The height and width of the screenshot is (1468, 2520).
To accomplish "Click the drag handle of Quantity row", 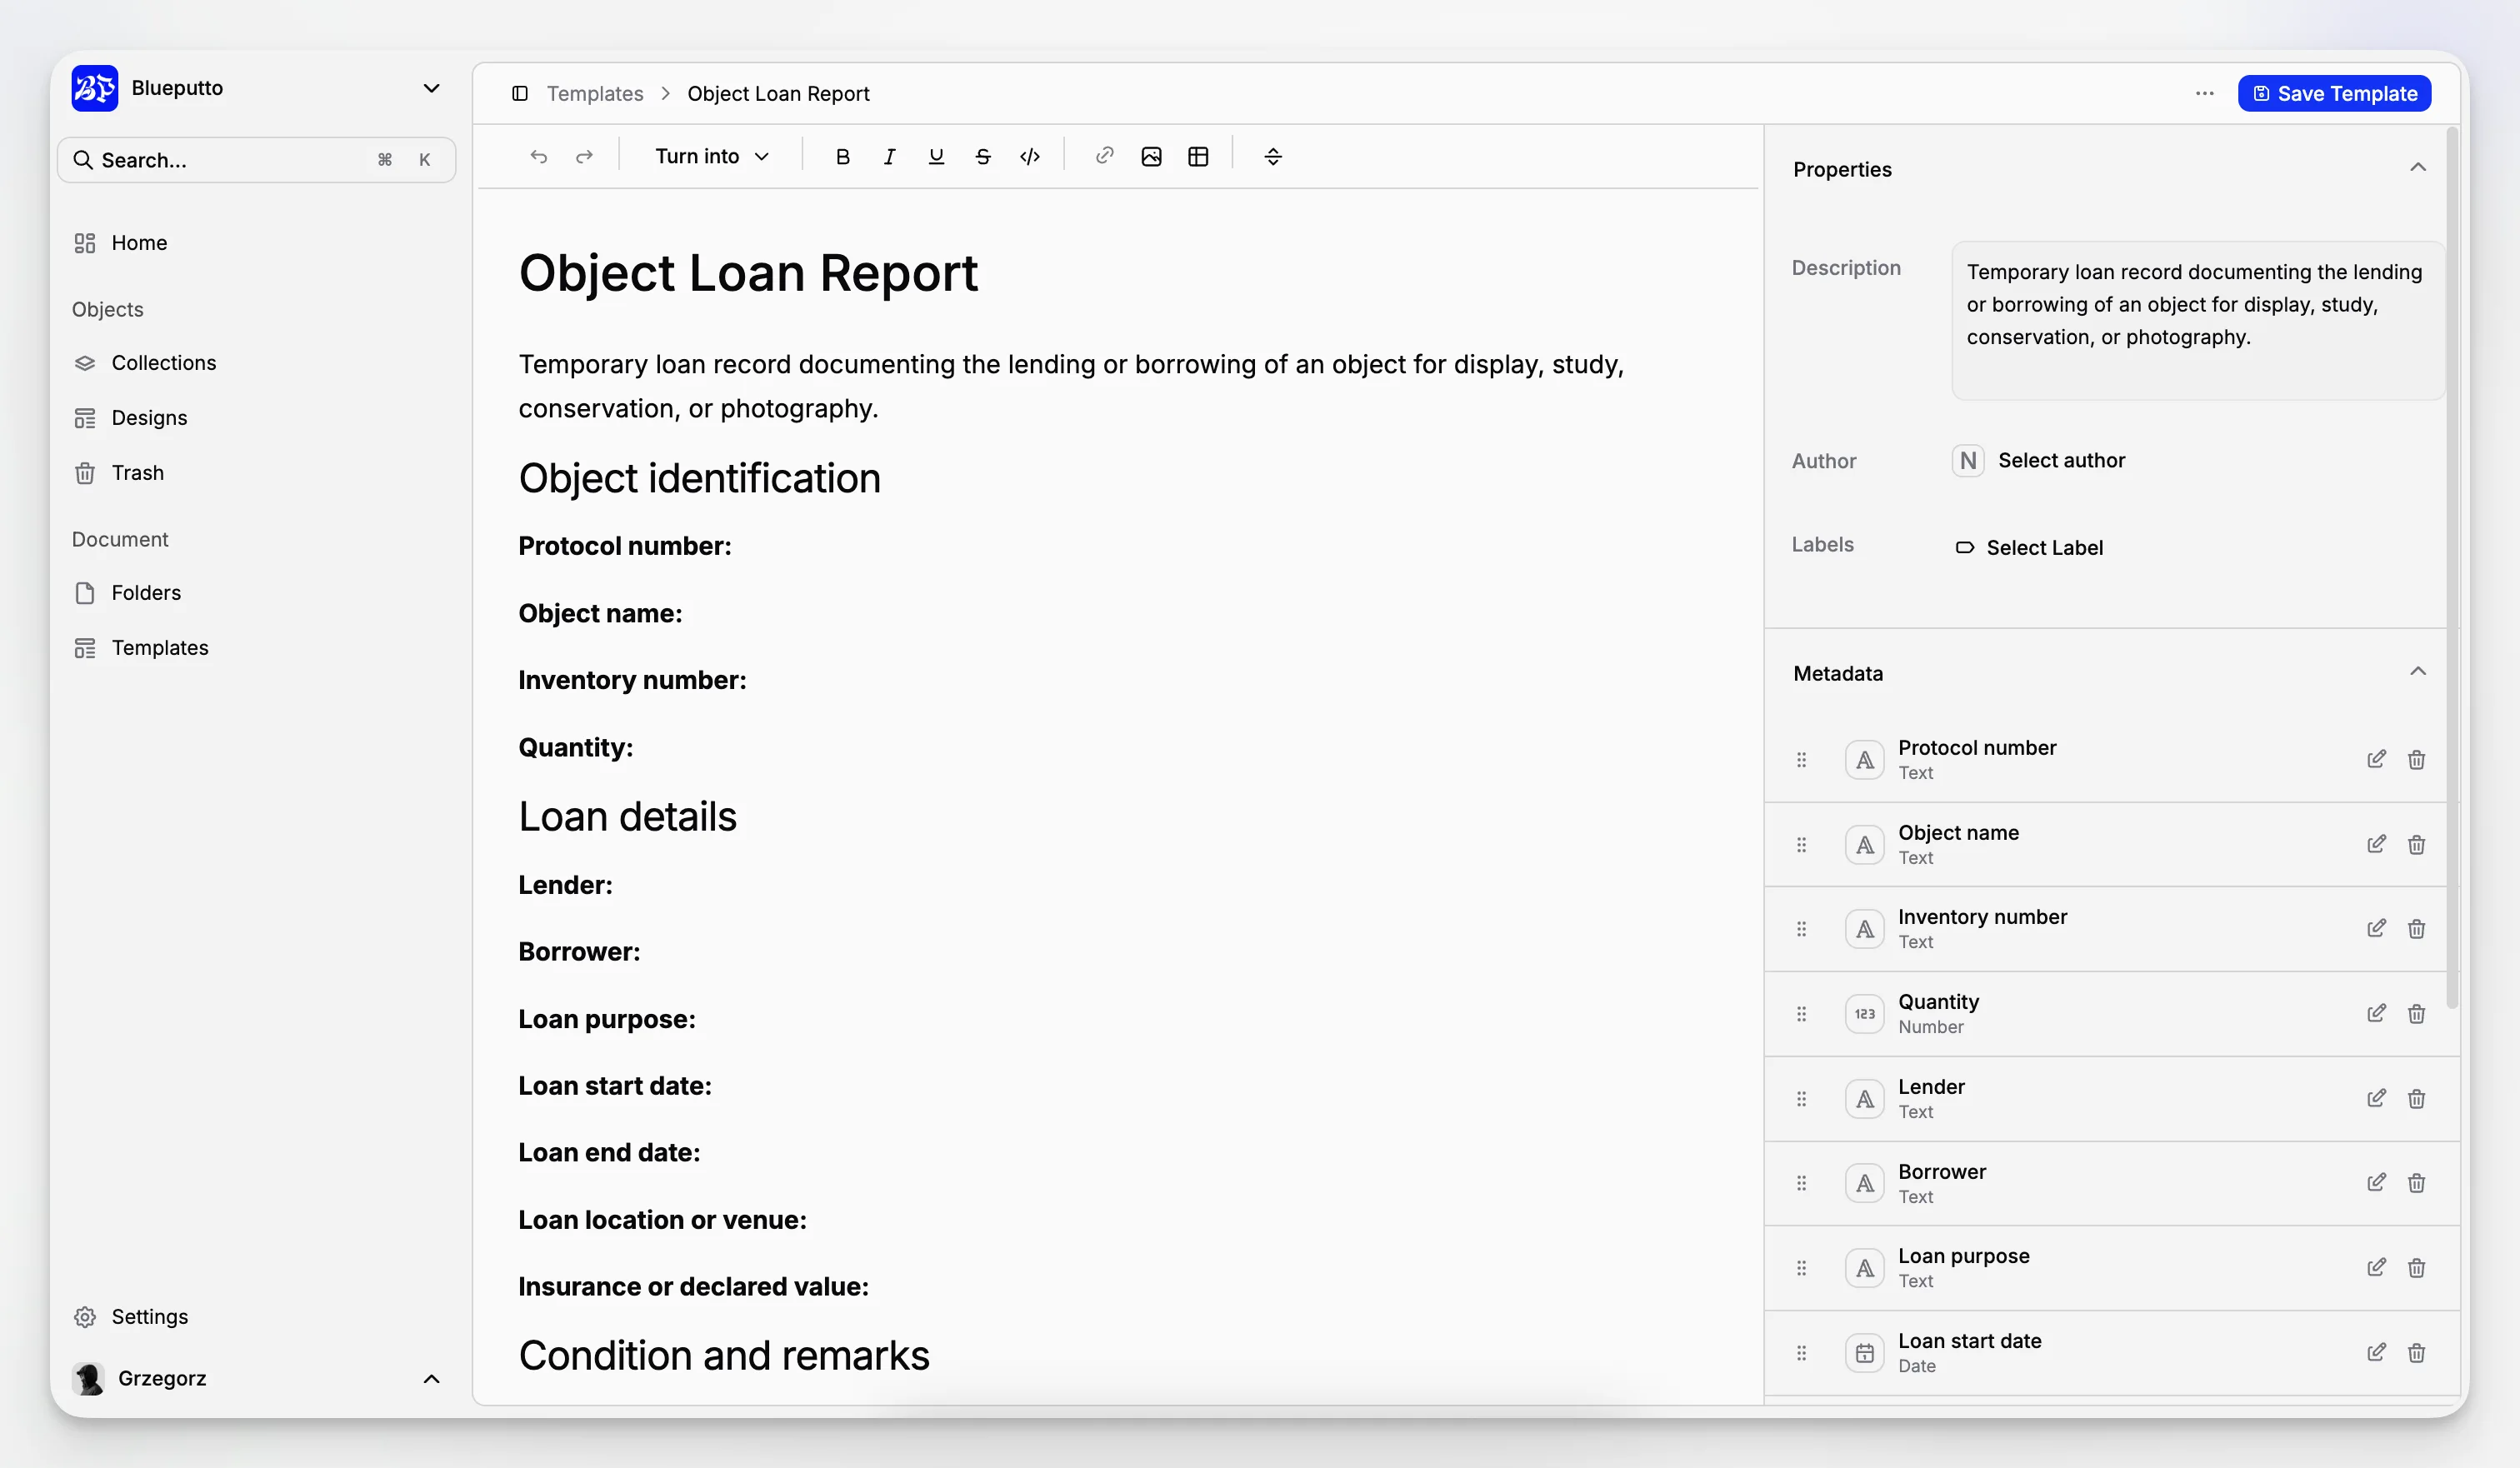I will [x=1802, y=1013].
